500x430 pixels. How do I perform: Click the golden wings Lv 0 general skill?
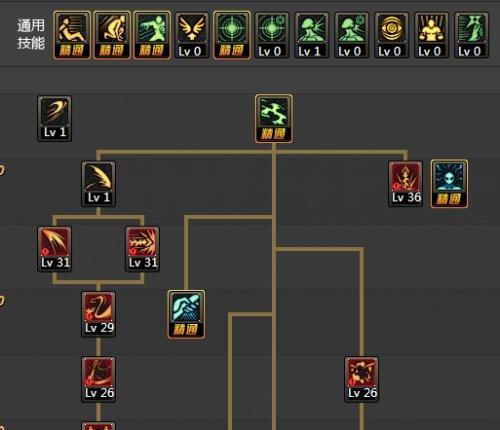coord(192,35)
